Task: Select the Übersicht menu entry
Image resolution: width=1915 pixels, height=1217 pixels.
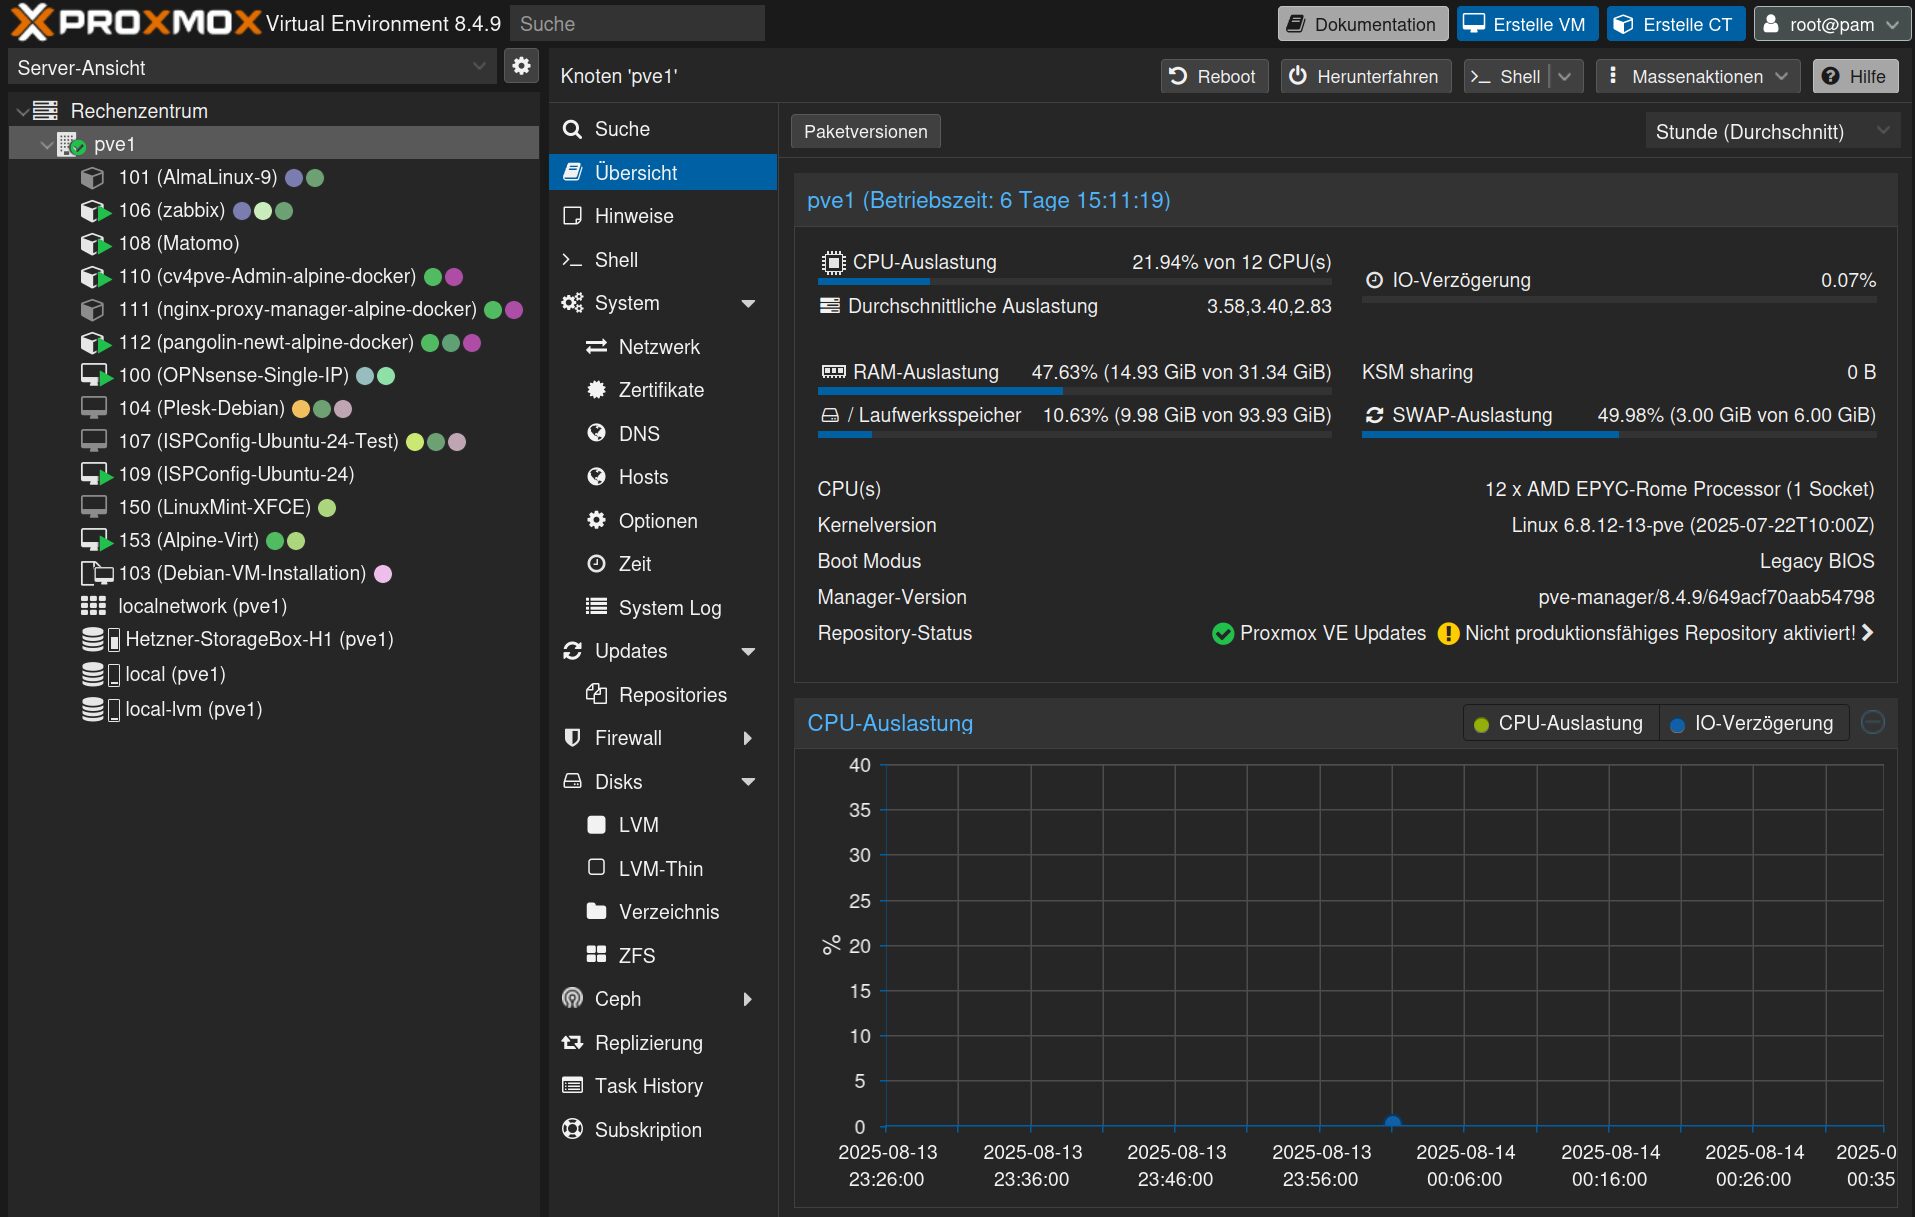Action: pos(663,172)
